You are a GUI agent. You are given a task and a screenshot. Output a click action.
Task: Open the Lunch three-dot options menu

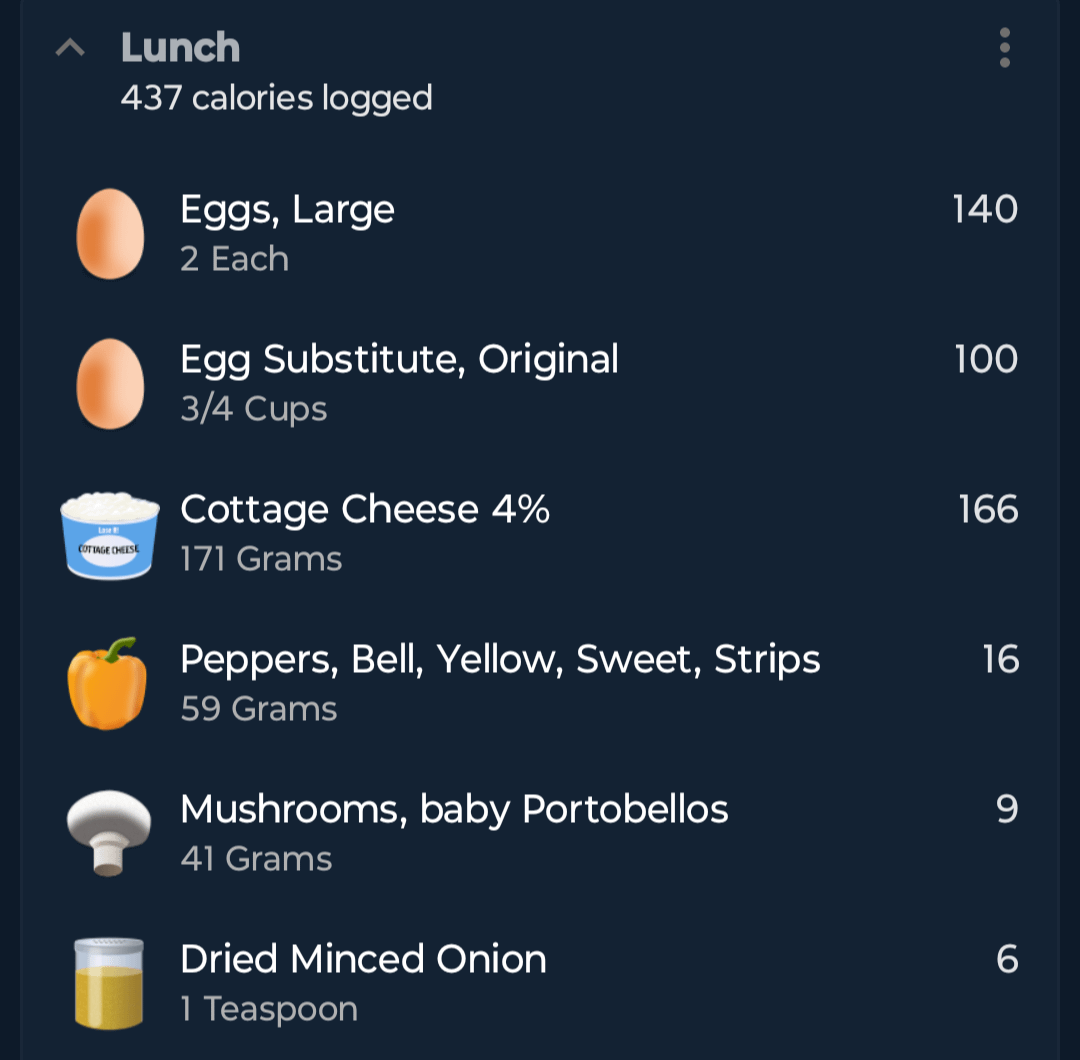(x=1004, y=48)
